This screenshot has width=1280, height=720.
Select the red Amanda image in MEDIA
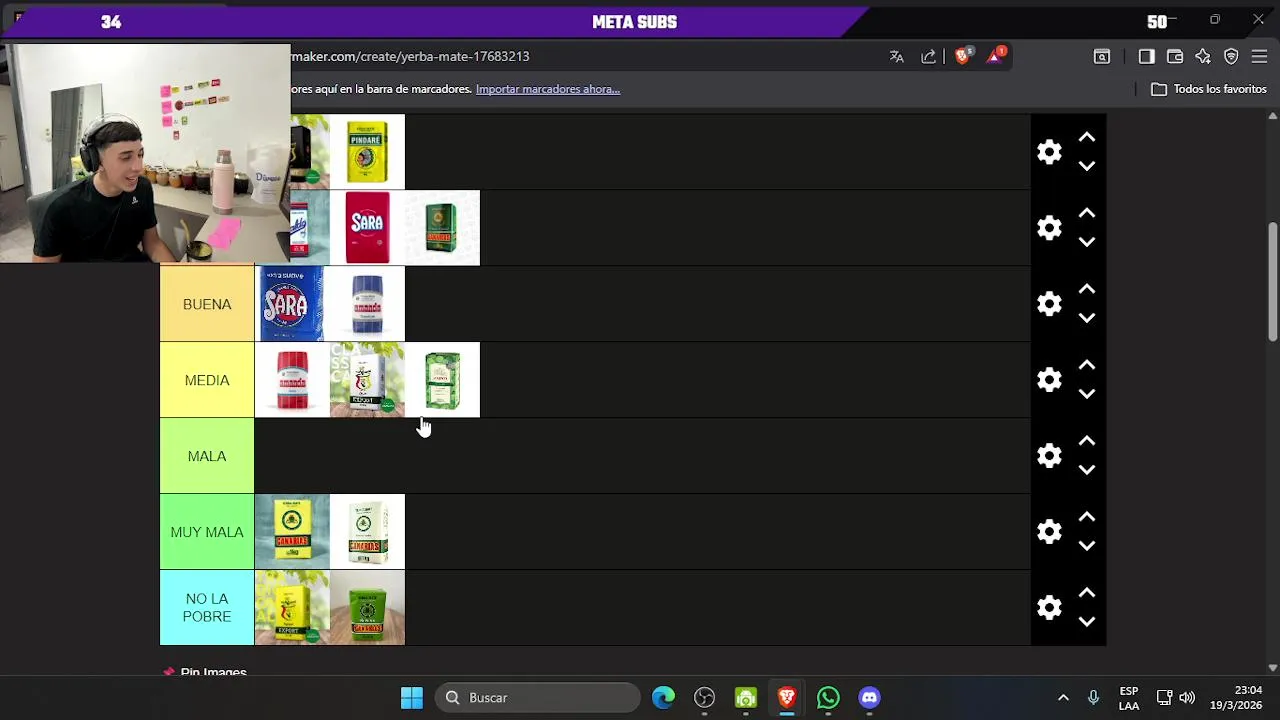click(x=292, y=380)
